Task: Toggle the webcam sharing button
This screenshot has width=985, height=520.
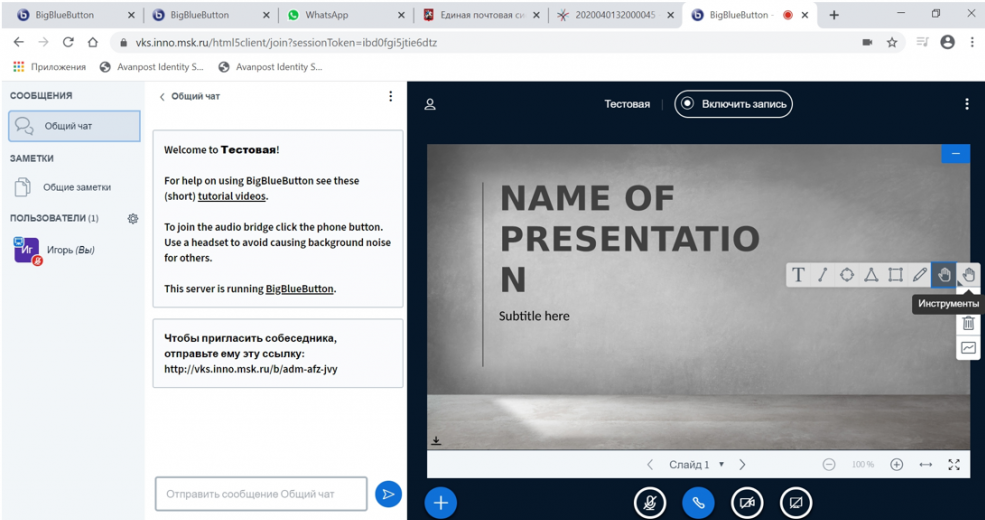Action: pos(747,503)
